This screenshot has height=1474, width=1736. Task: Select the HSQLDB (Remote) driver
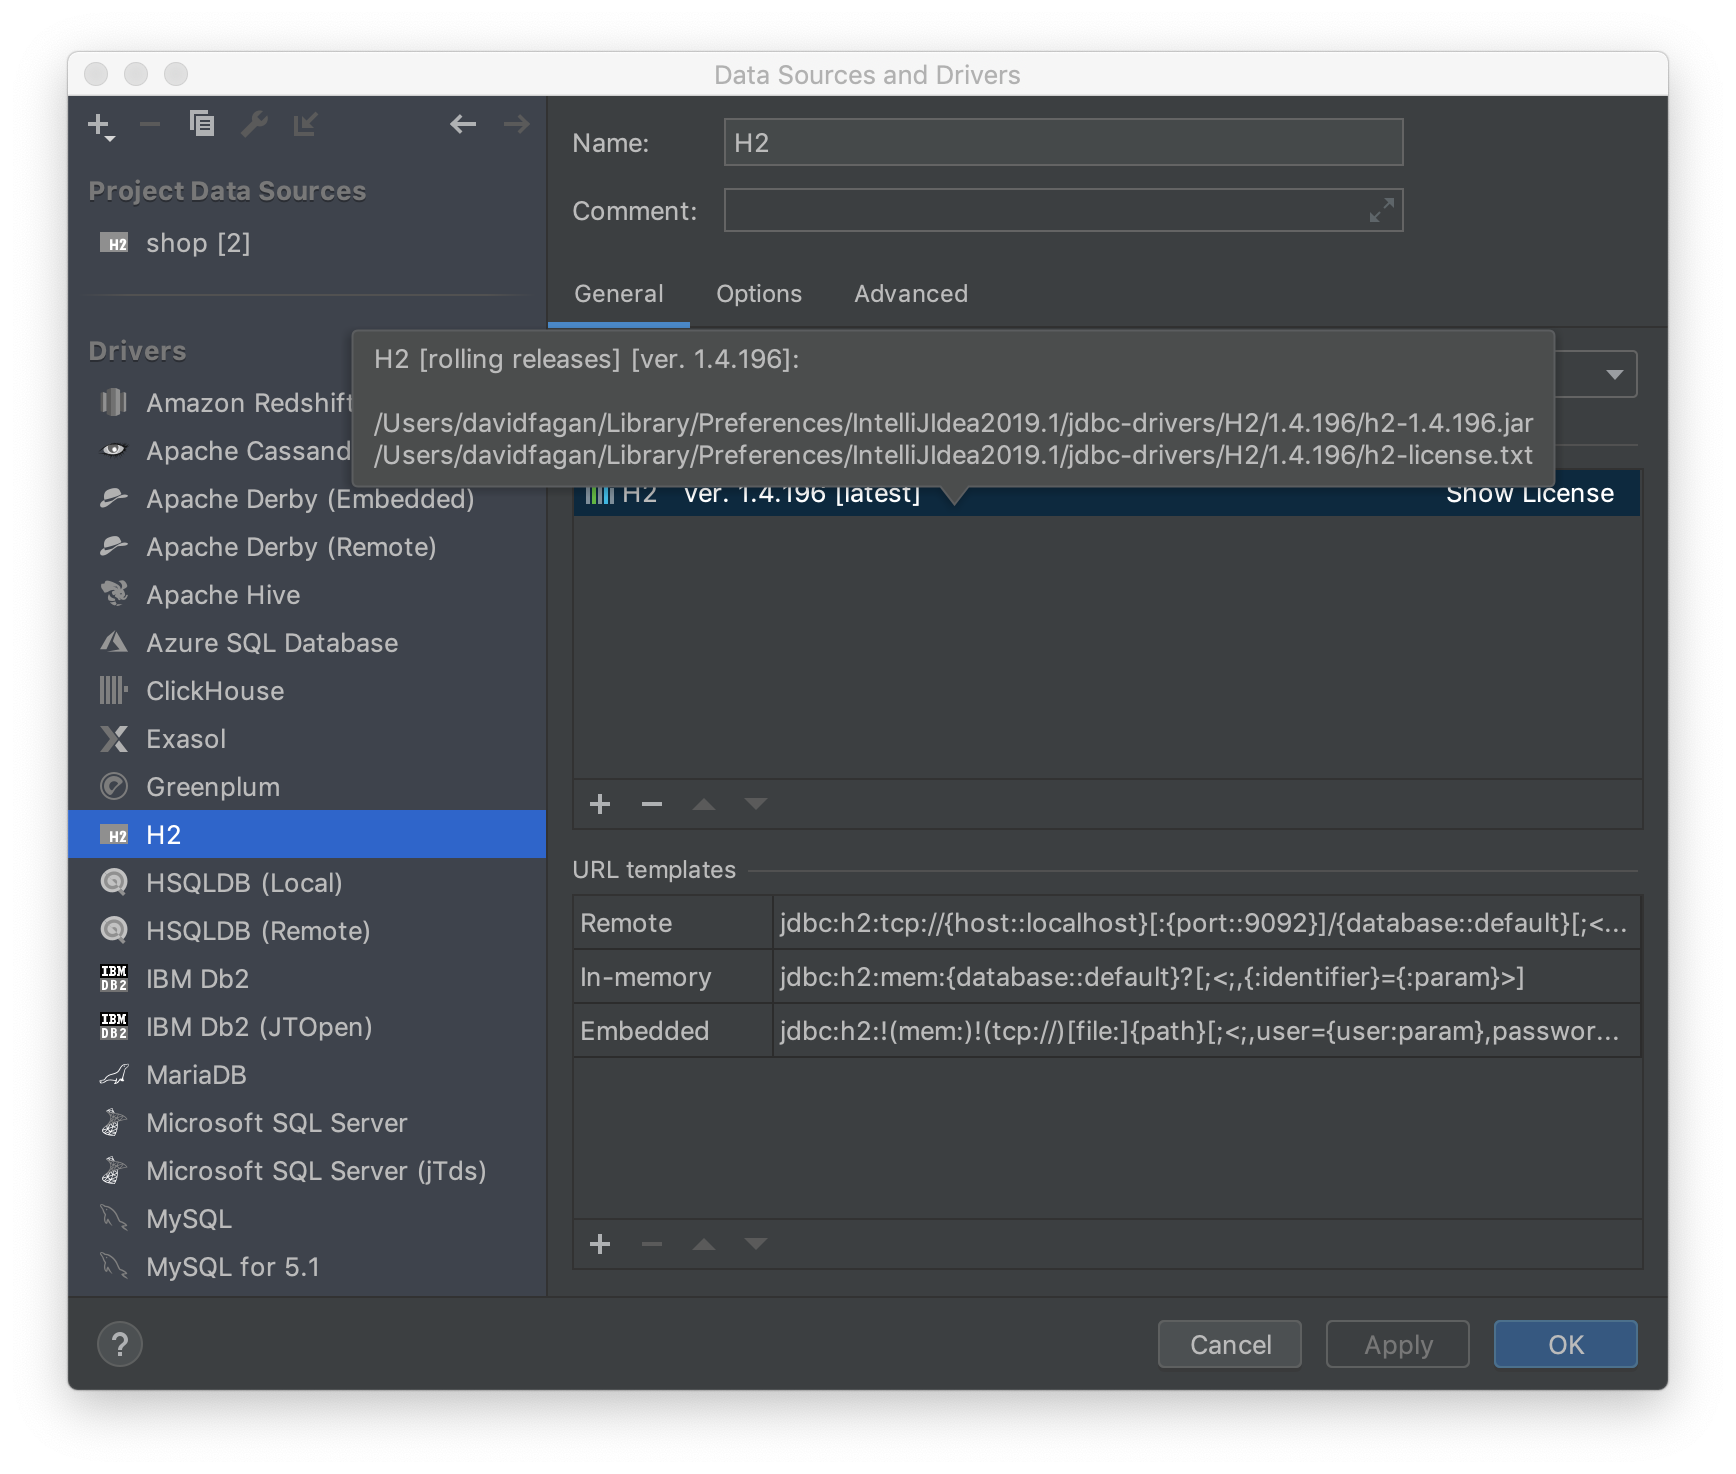(x=307, y=931)
